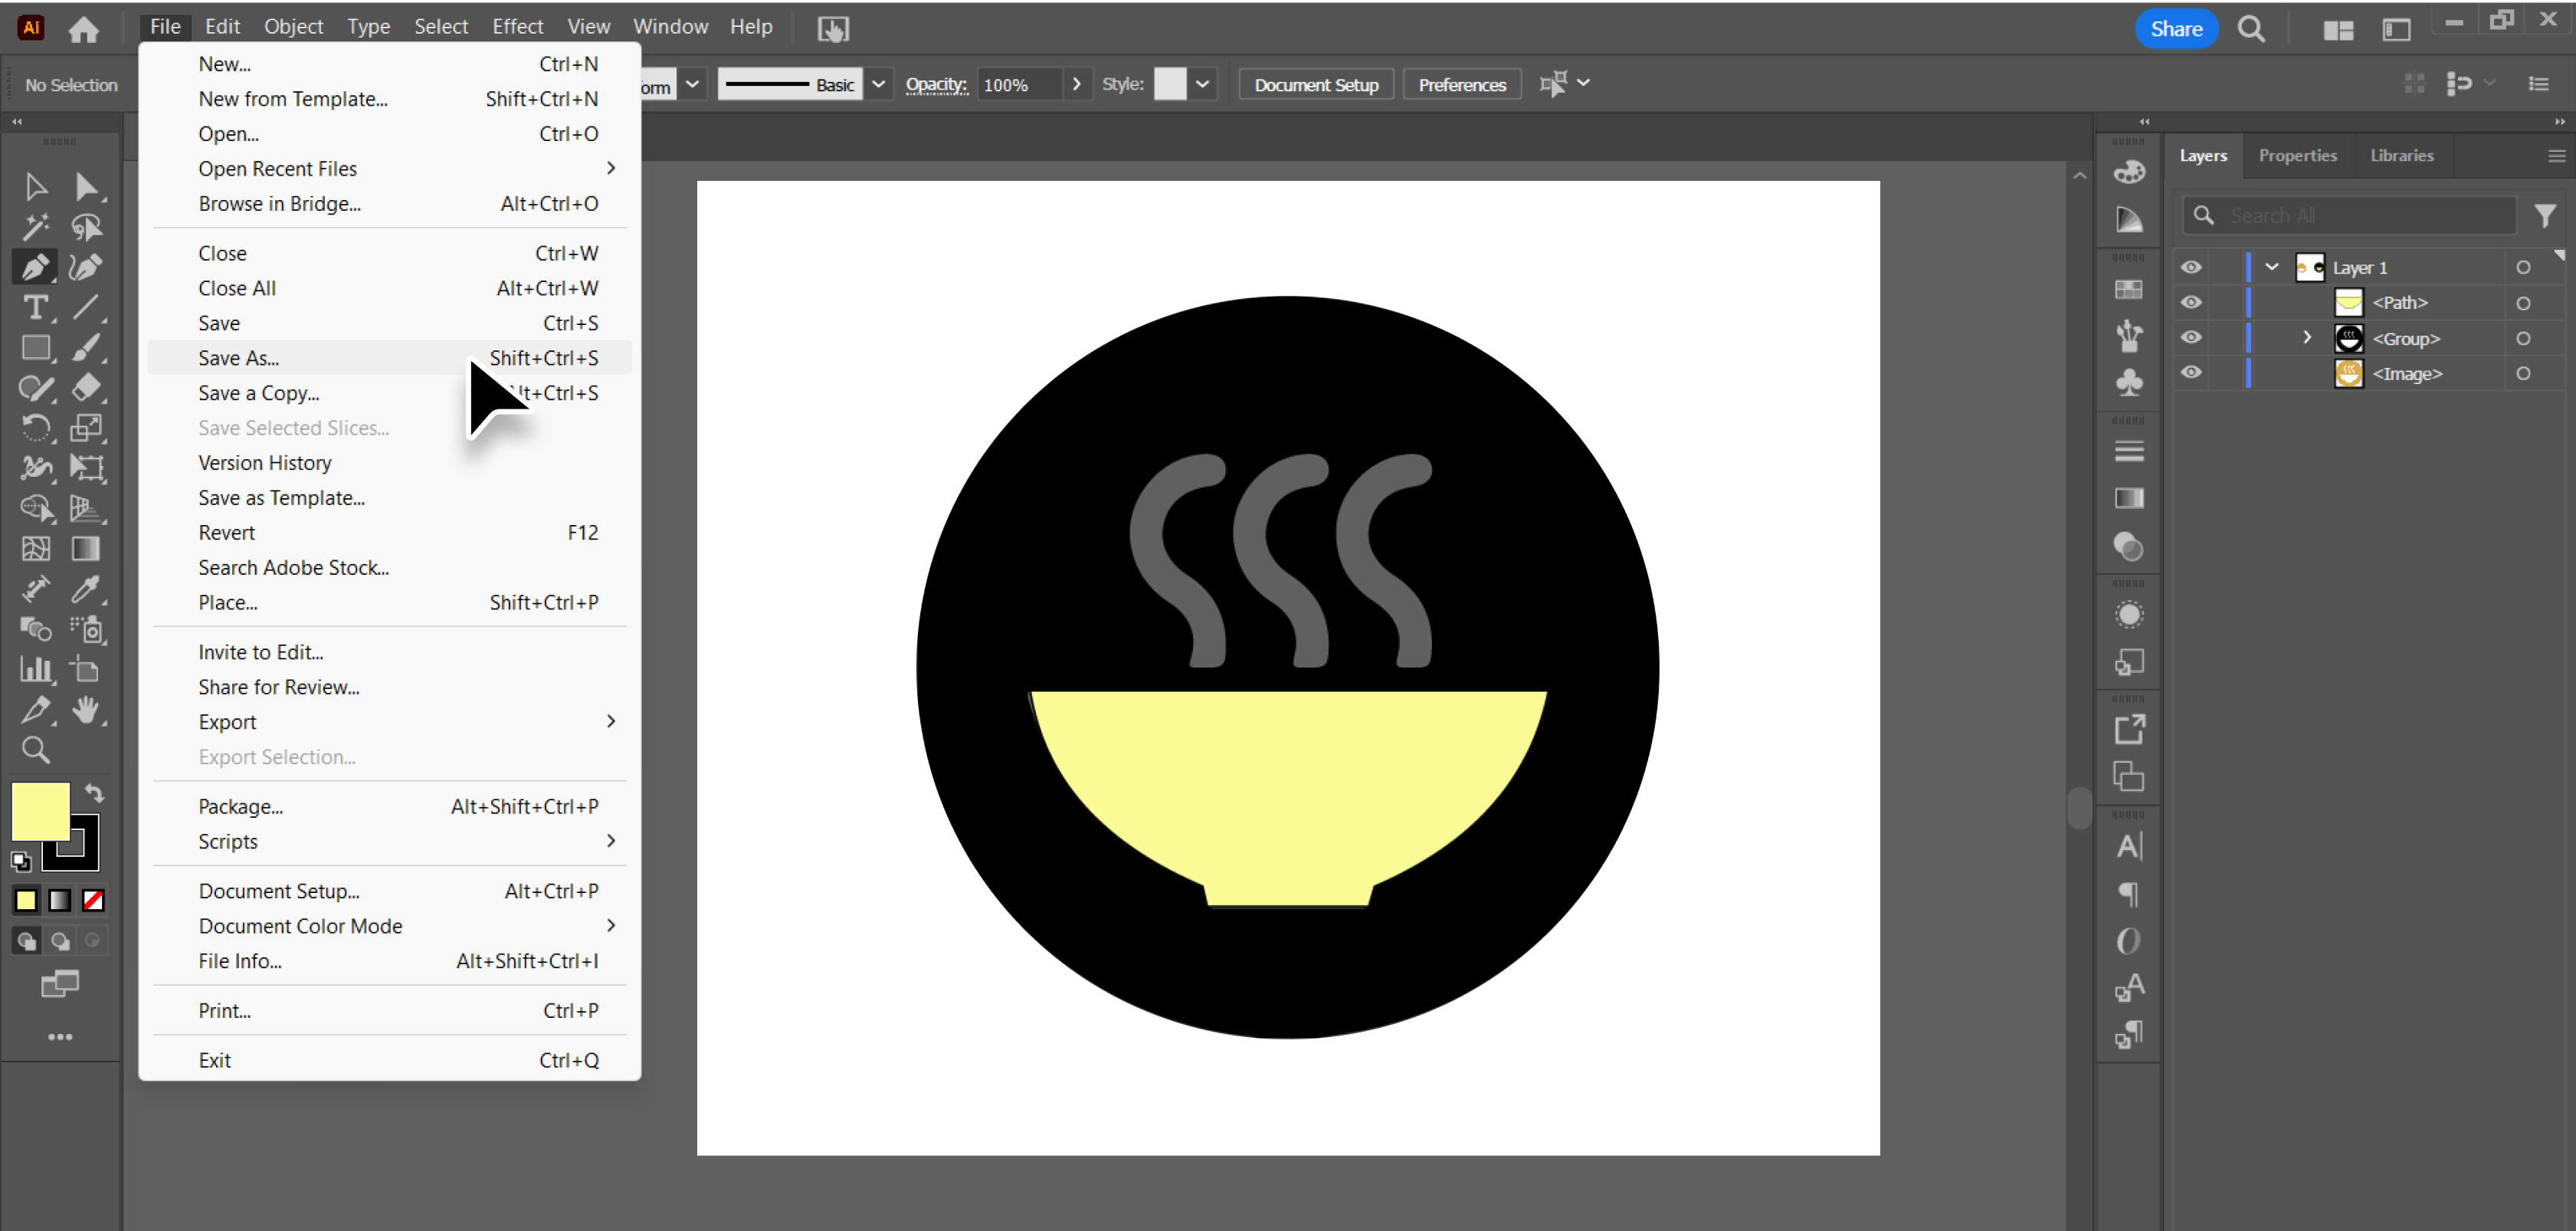Screen dimensions: 2576x1231
Task: Open the Color panel from the right rail
Action: tap(2129, 171)
